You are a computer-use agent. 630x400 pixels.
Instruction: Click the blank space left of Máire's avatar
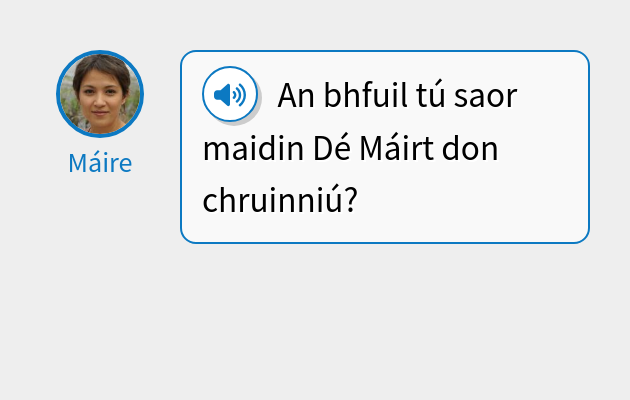tap(27, 94)
